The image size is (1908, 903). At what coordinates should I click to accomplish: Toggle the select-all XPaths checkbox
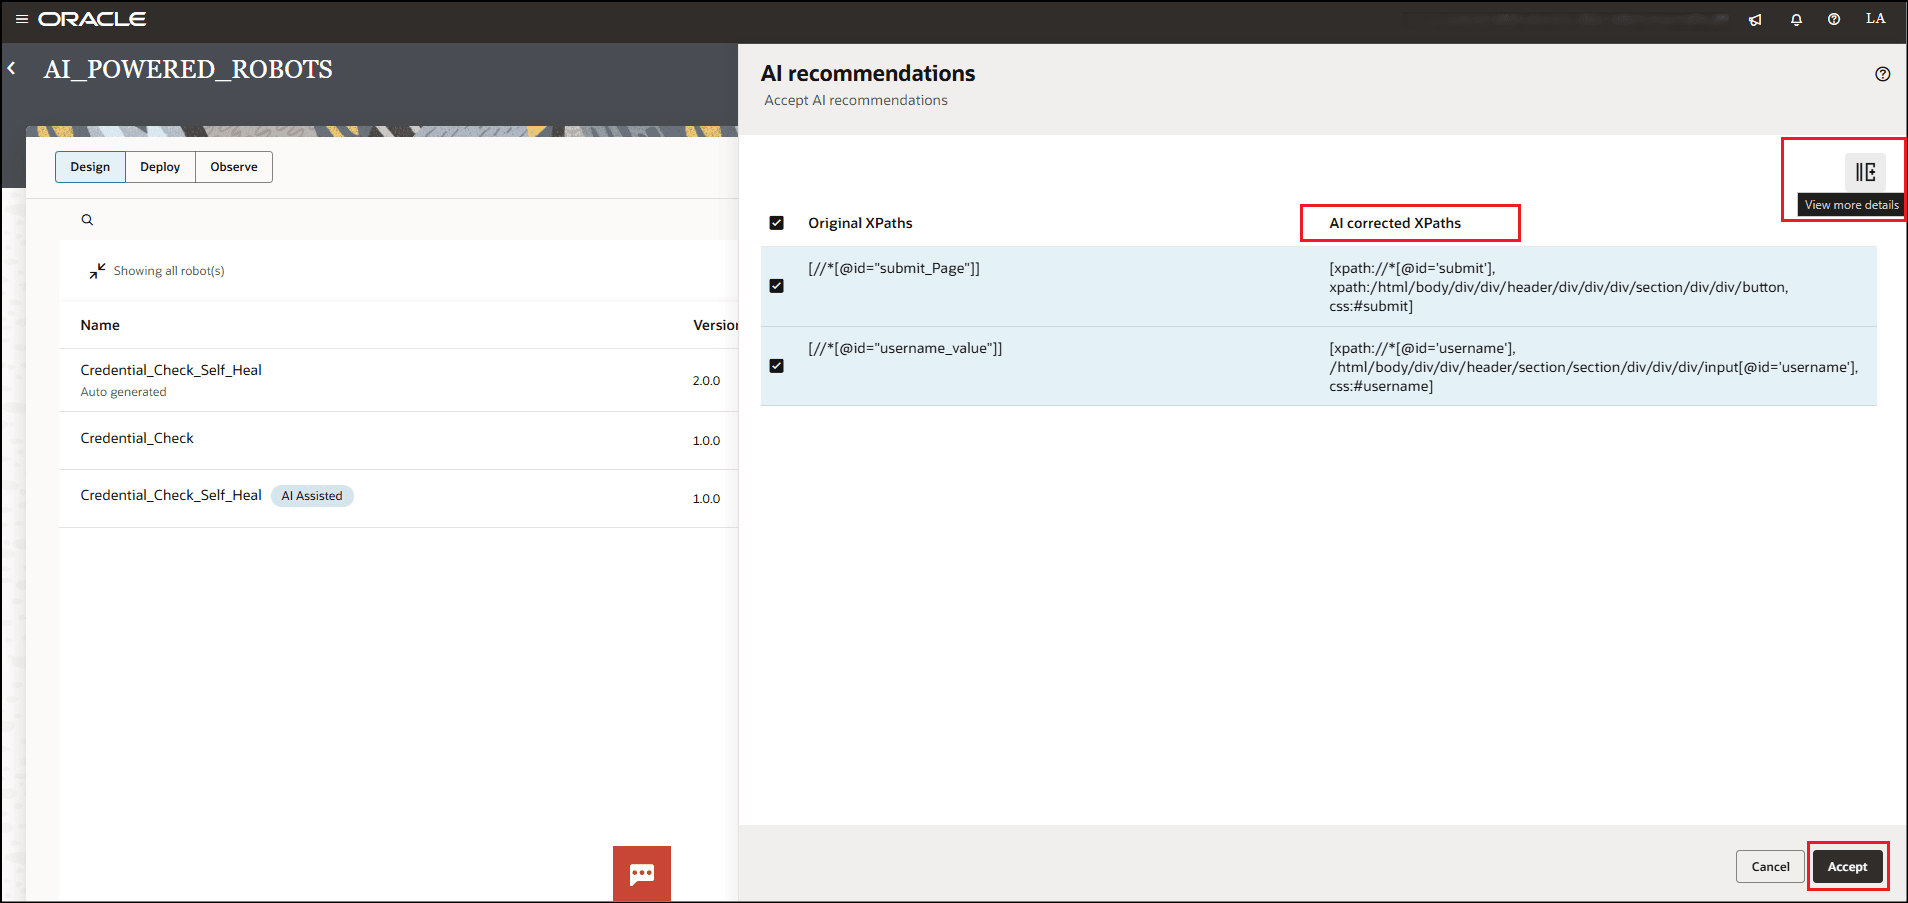tap(776, 223)
